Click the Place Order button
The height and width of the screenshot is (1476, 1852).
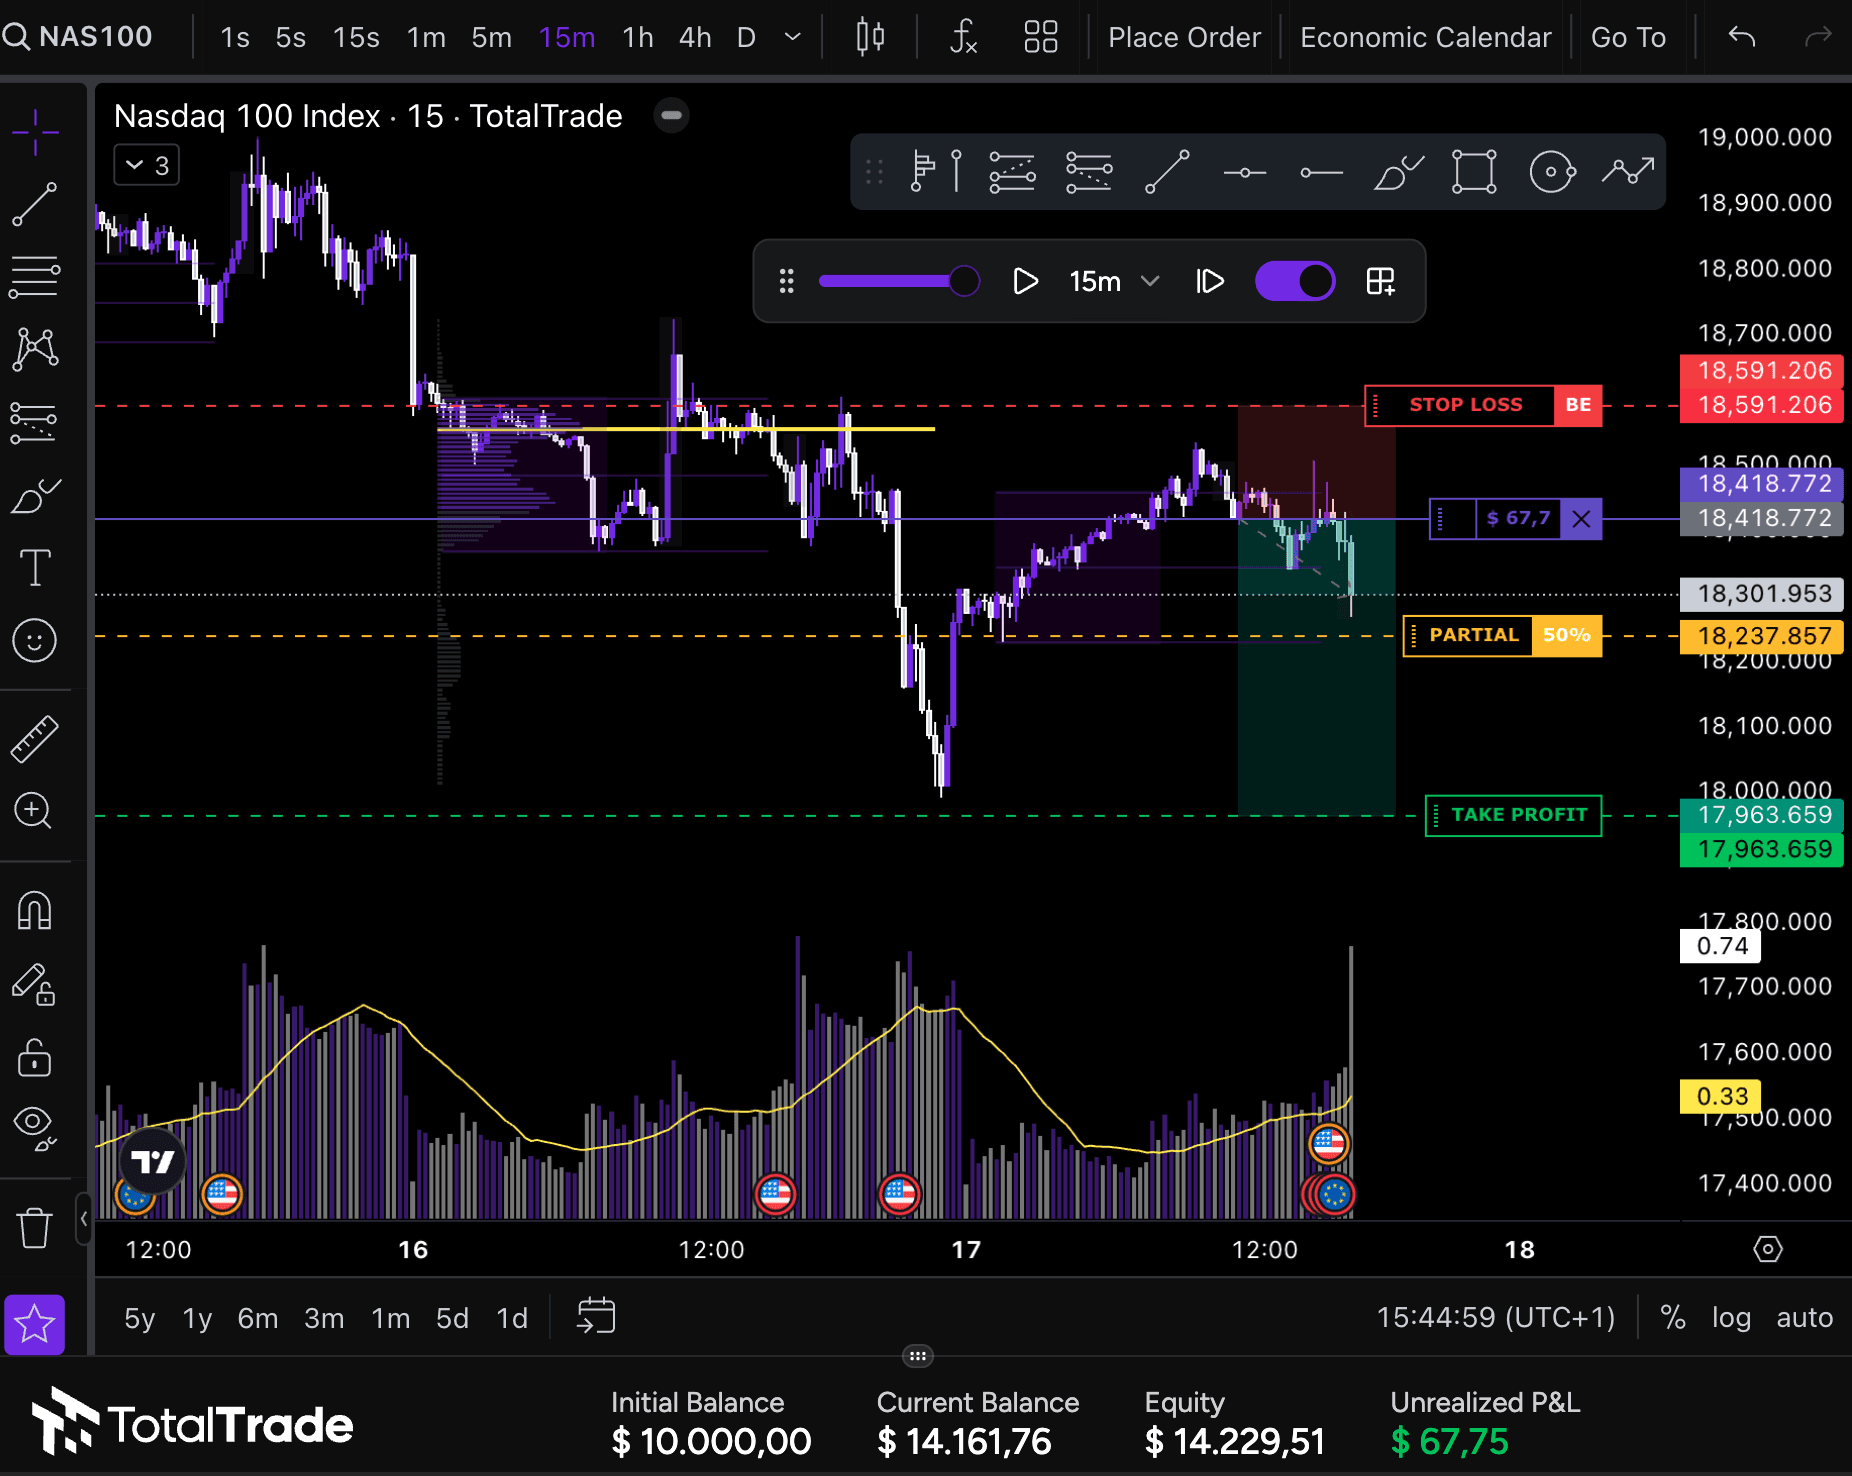tap(1184, 37)
